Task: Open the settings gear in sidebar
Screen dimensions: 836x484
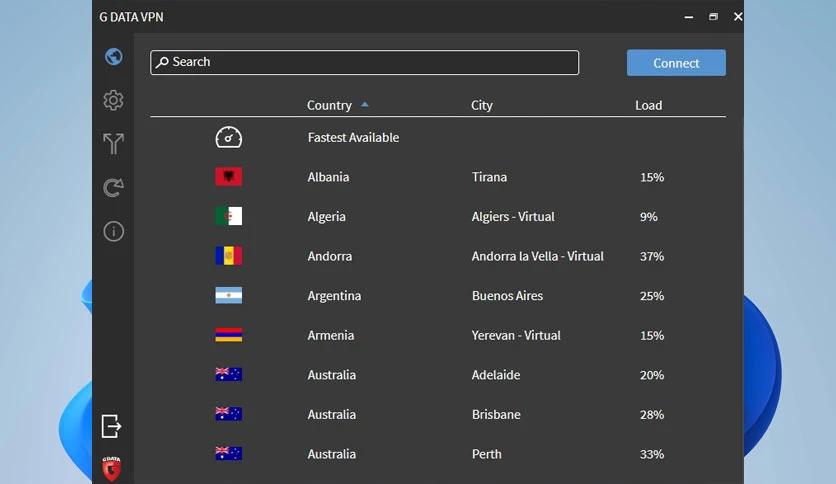Action: click(x=113, y=100)
